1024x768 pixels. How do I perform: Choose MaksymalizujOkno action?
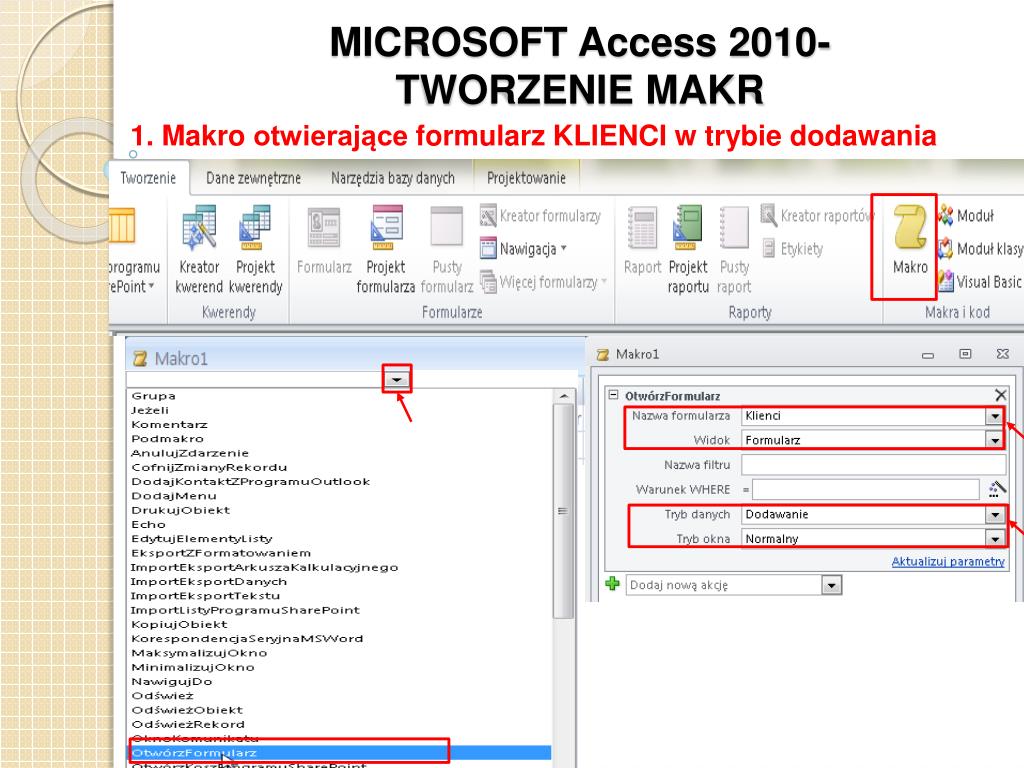199,653
